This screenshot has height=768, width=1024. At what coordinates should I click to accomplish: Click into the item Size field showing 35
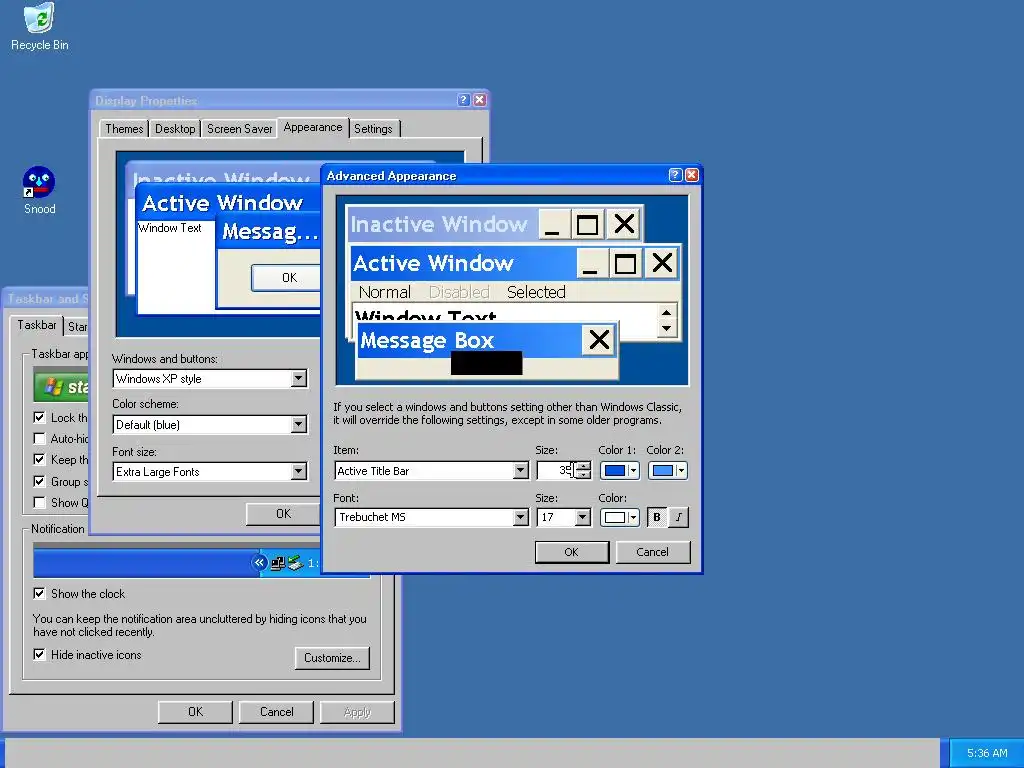coord(556,470)
